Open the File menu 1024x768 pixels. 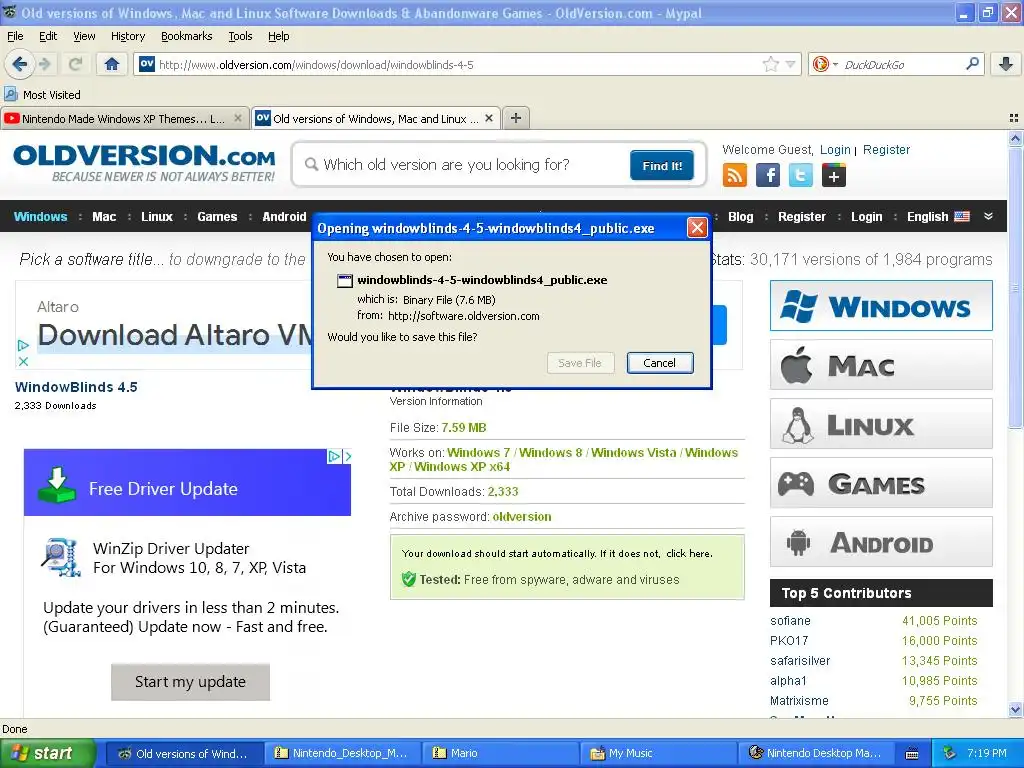(x=15, y=36)
